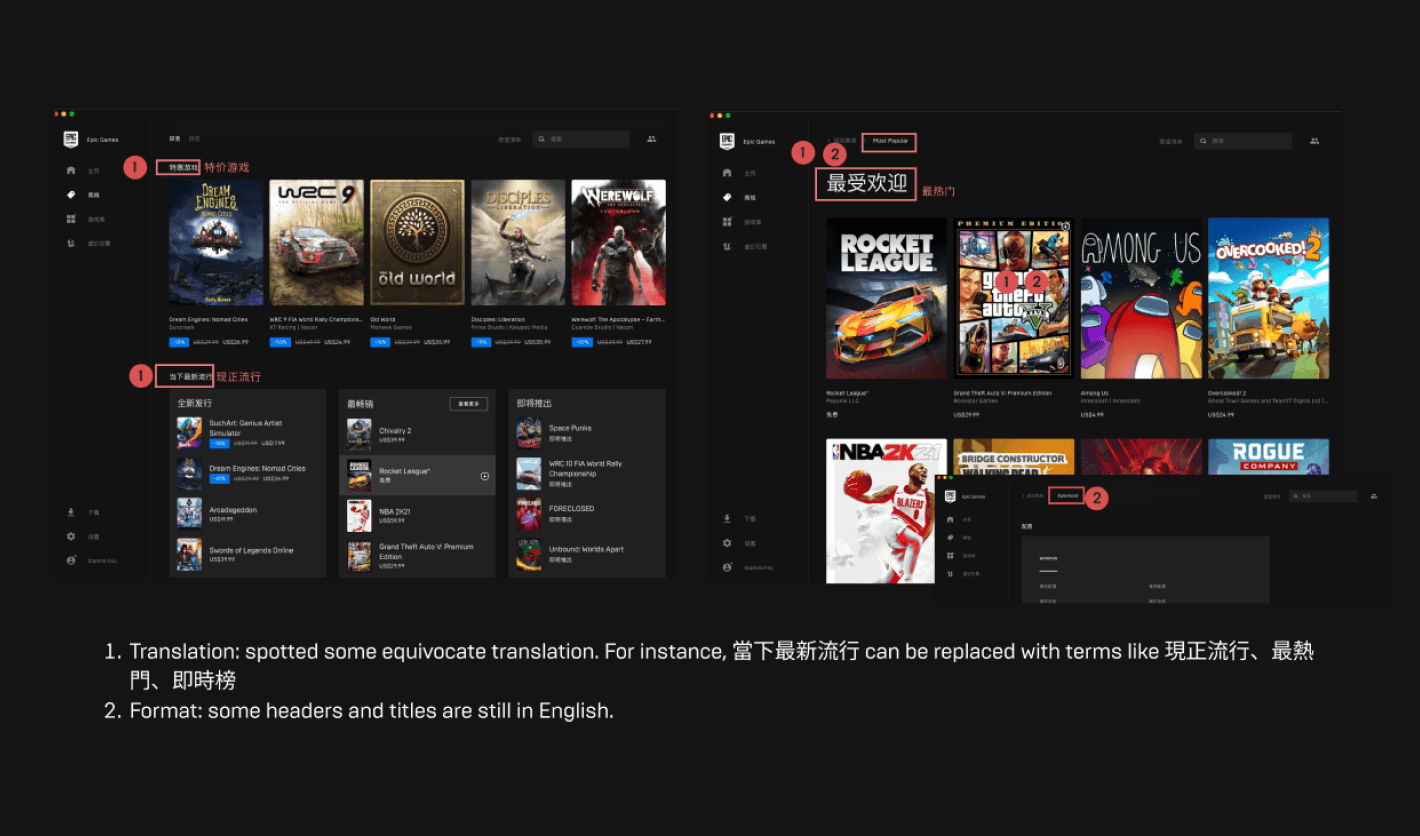Click Overcooked! 2 title text in right window
The image size is (1420, 836).
pos(1227,393)
